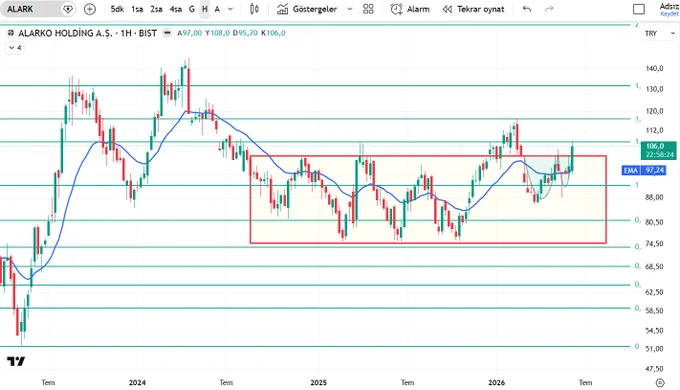Screen dimensions: 680x390
Task: Select the 5dk timeframe
Action: coord(117,9)
